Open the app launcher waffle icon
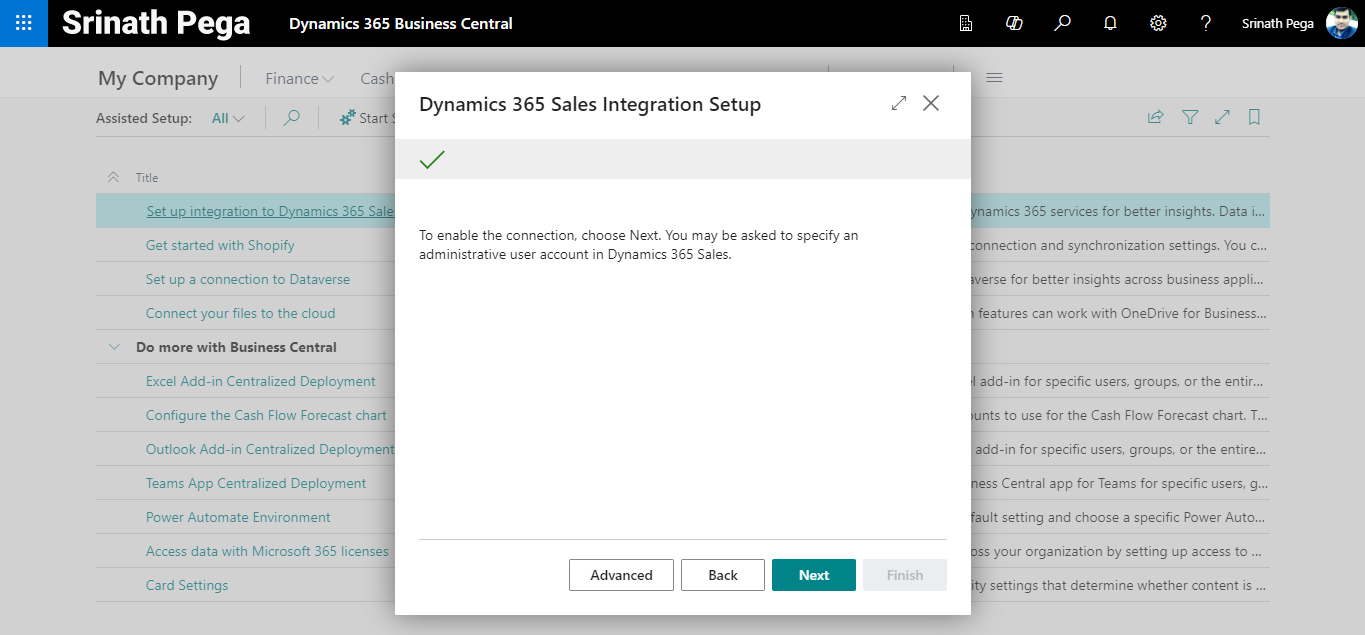Screen dimensions: 1365x635 tap(23, 23)
